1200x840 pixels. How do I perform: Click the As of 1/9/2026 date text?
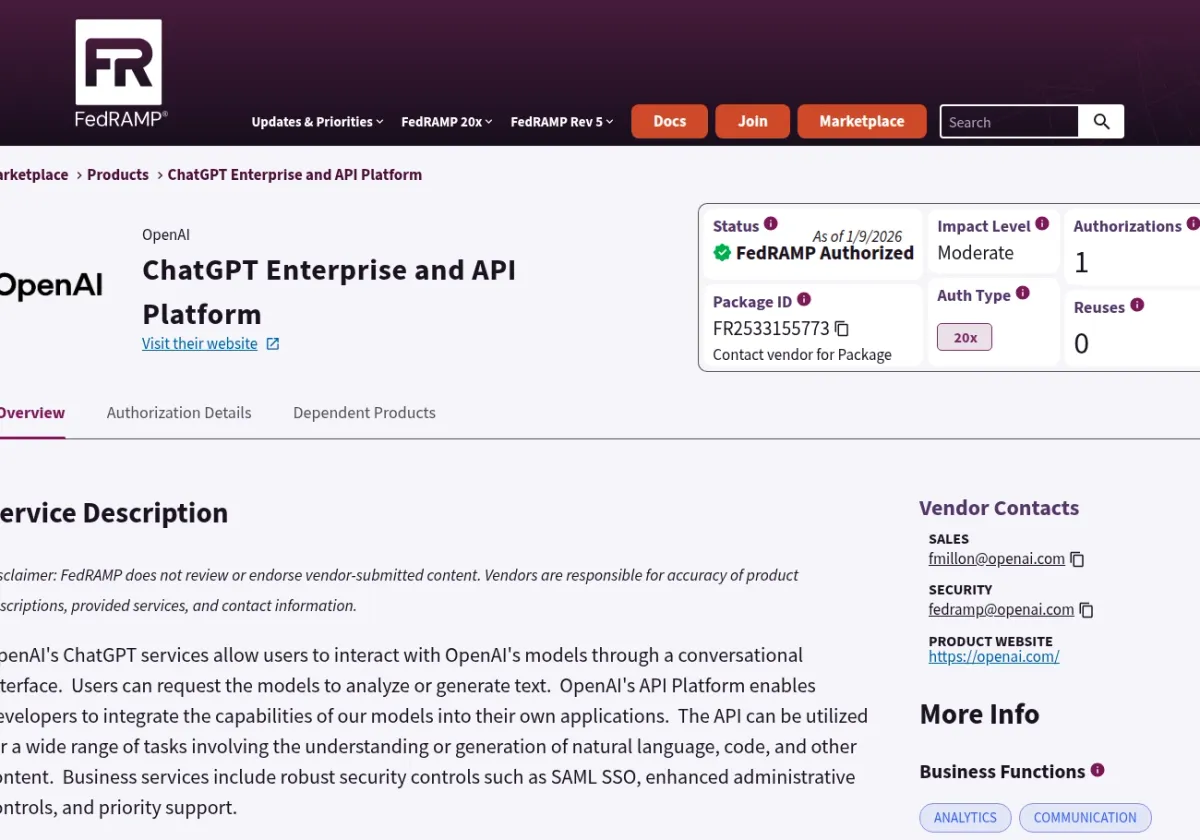pyautogui.click(x=857, y=236)
